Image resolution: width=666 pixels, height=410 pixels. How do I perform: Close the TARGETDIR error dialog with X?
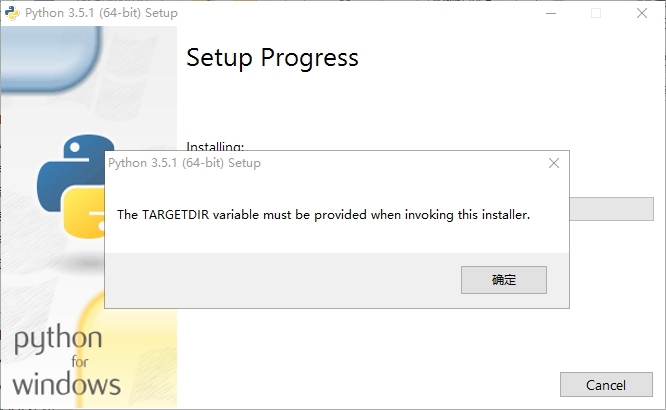[x=554, y=163]
